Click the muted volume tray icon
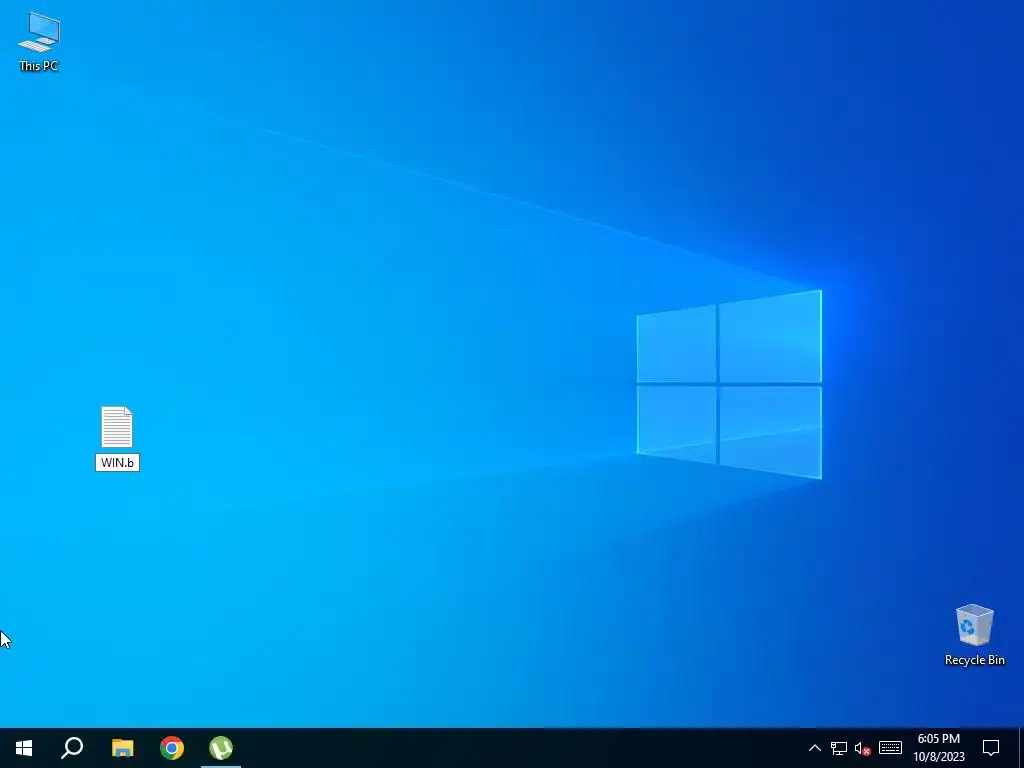Viewport: 1024px width, 768px height. tap(862, 748)
